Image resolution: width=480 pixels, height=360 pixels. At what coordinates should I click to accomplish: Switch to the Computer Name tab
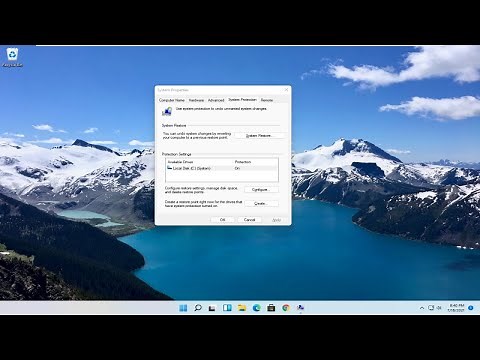(x=172, y=100)
